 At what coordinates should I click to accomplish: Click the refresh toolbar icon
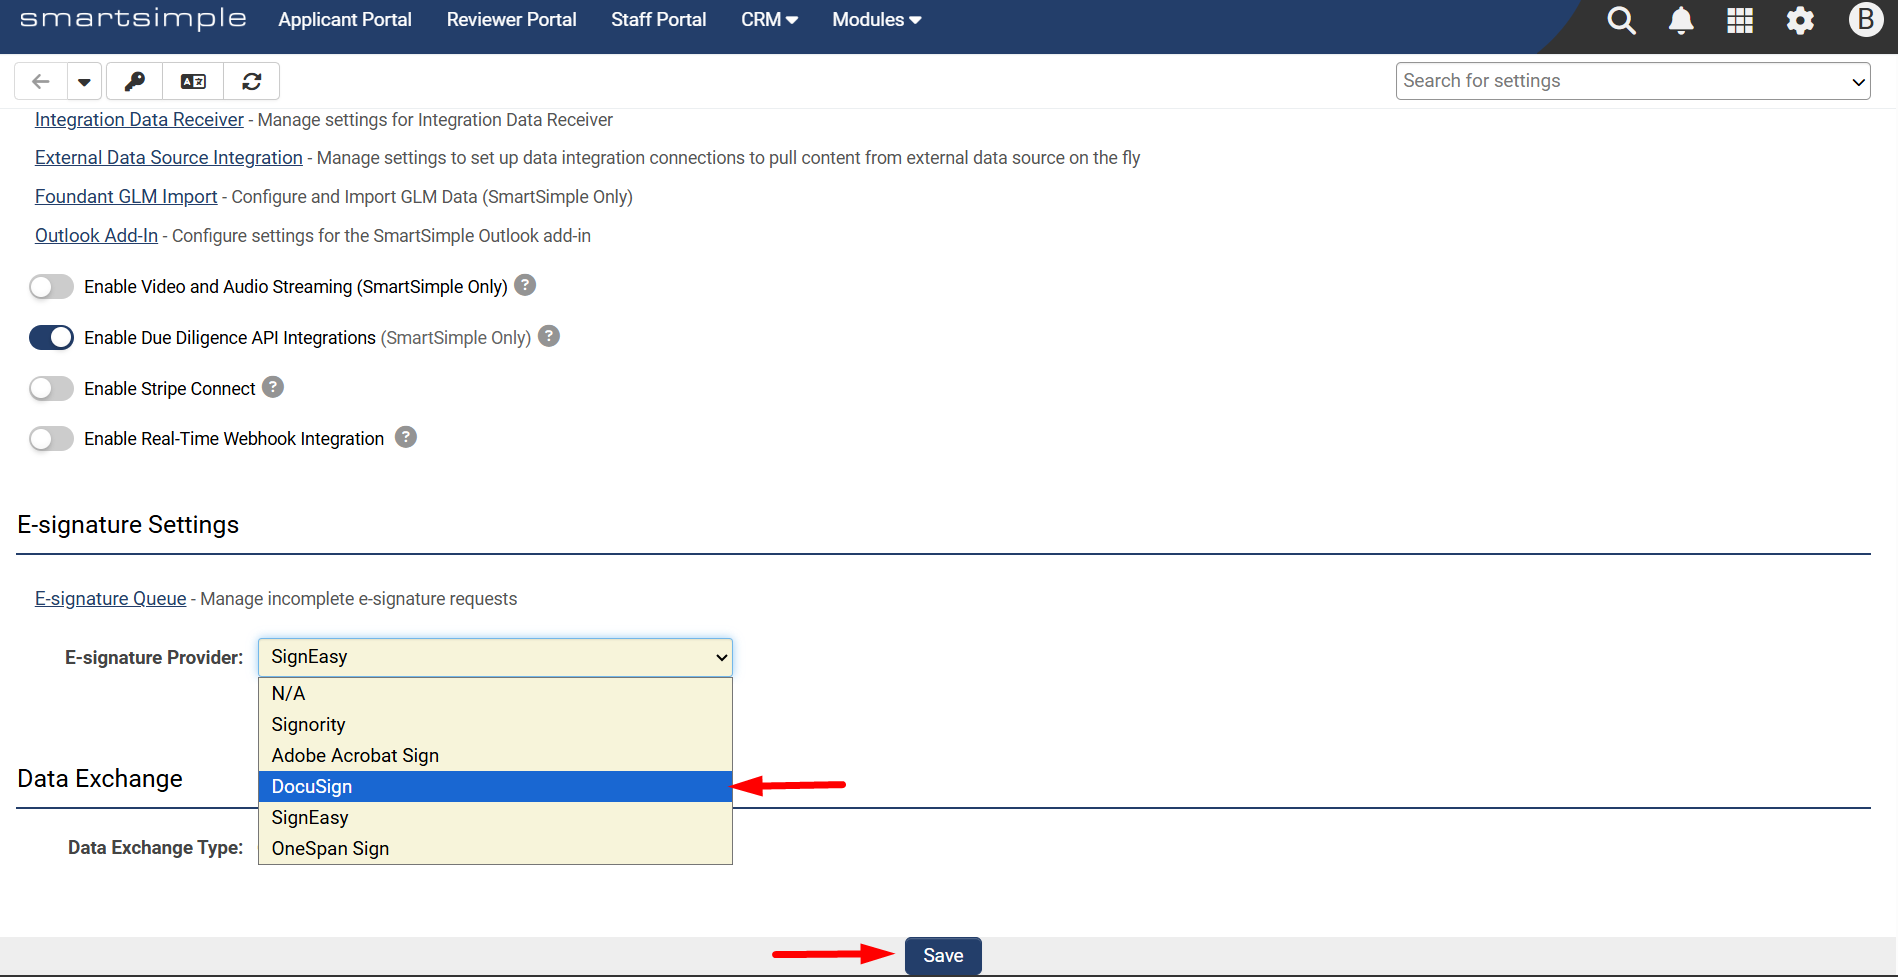(252, 81)
